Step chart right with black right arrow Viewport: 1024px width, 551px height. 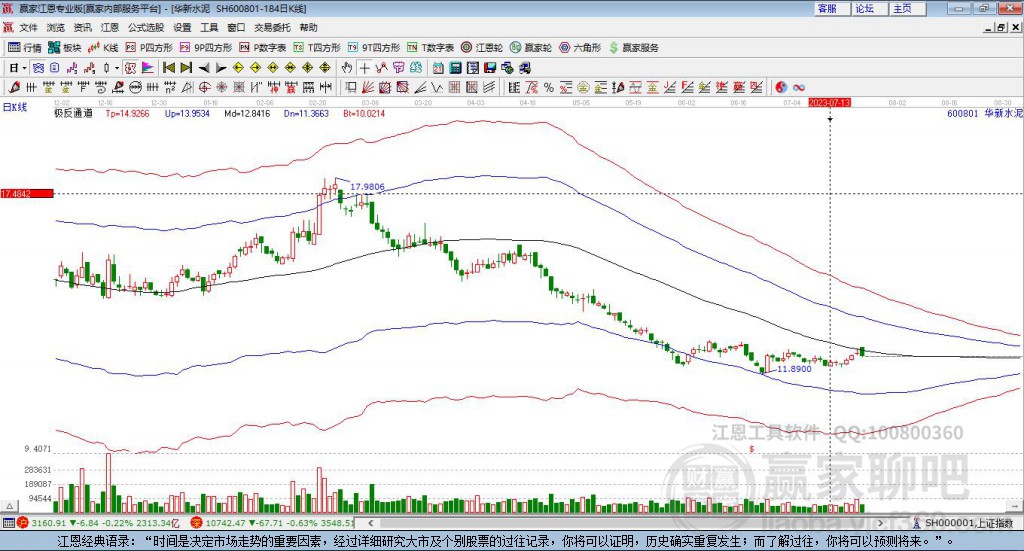point(221,68)
